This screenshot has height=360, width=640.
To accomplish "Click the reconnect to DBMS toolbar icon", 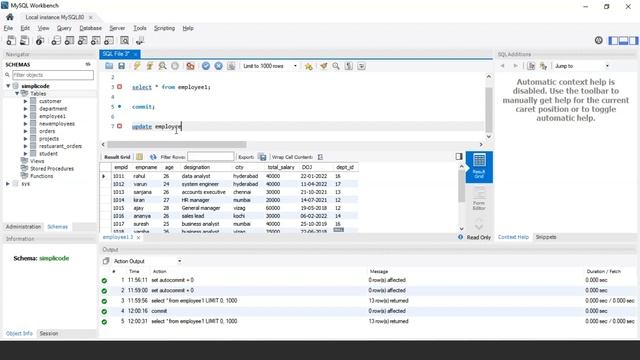I will [140, 40].
